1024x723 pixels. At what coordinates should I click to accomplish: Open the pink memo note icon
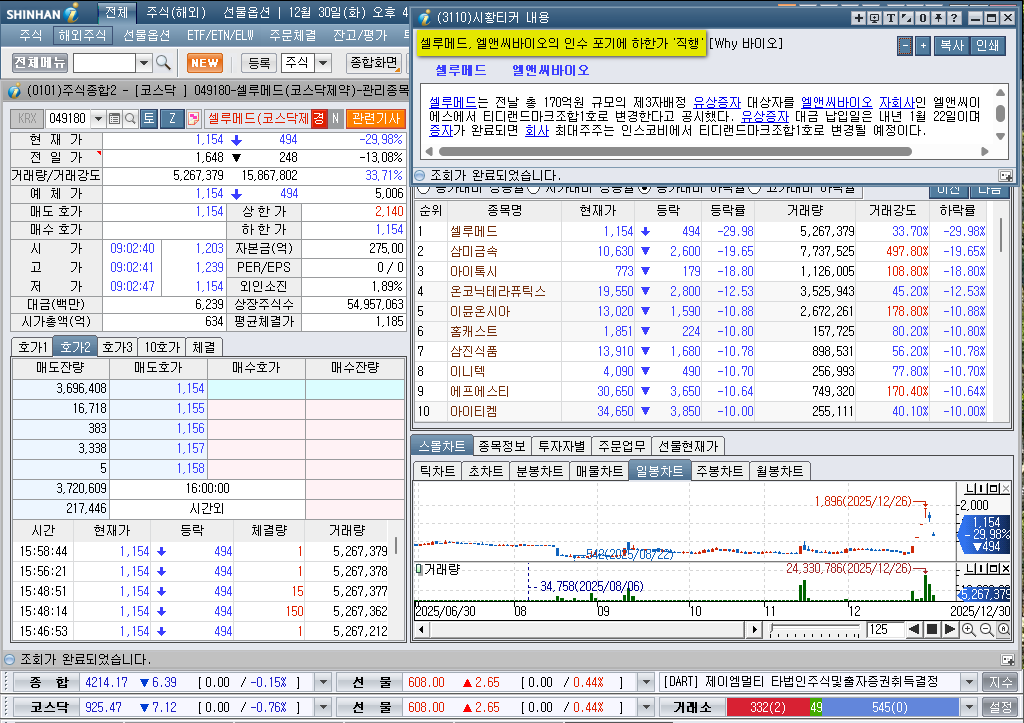point(194,119)
